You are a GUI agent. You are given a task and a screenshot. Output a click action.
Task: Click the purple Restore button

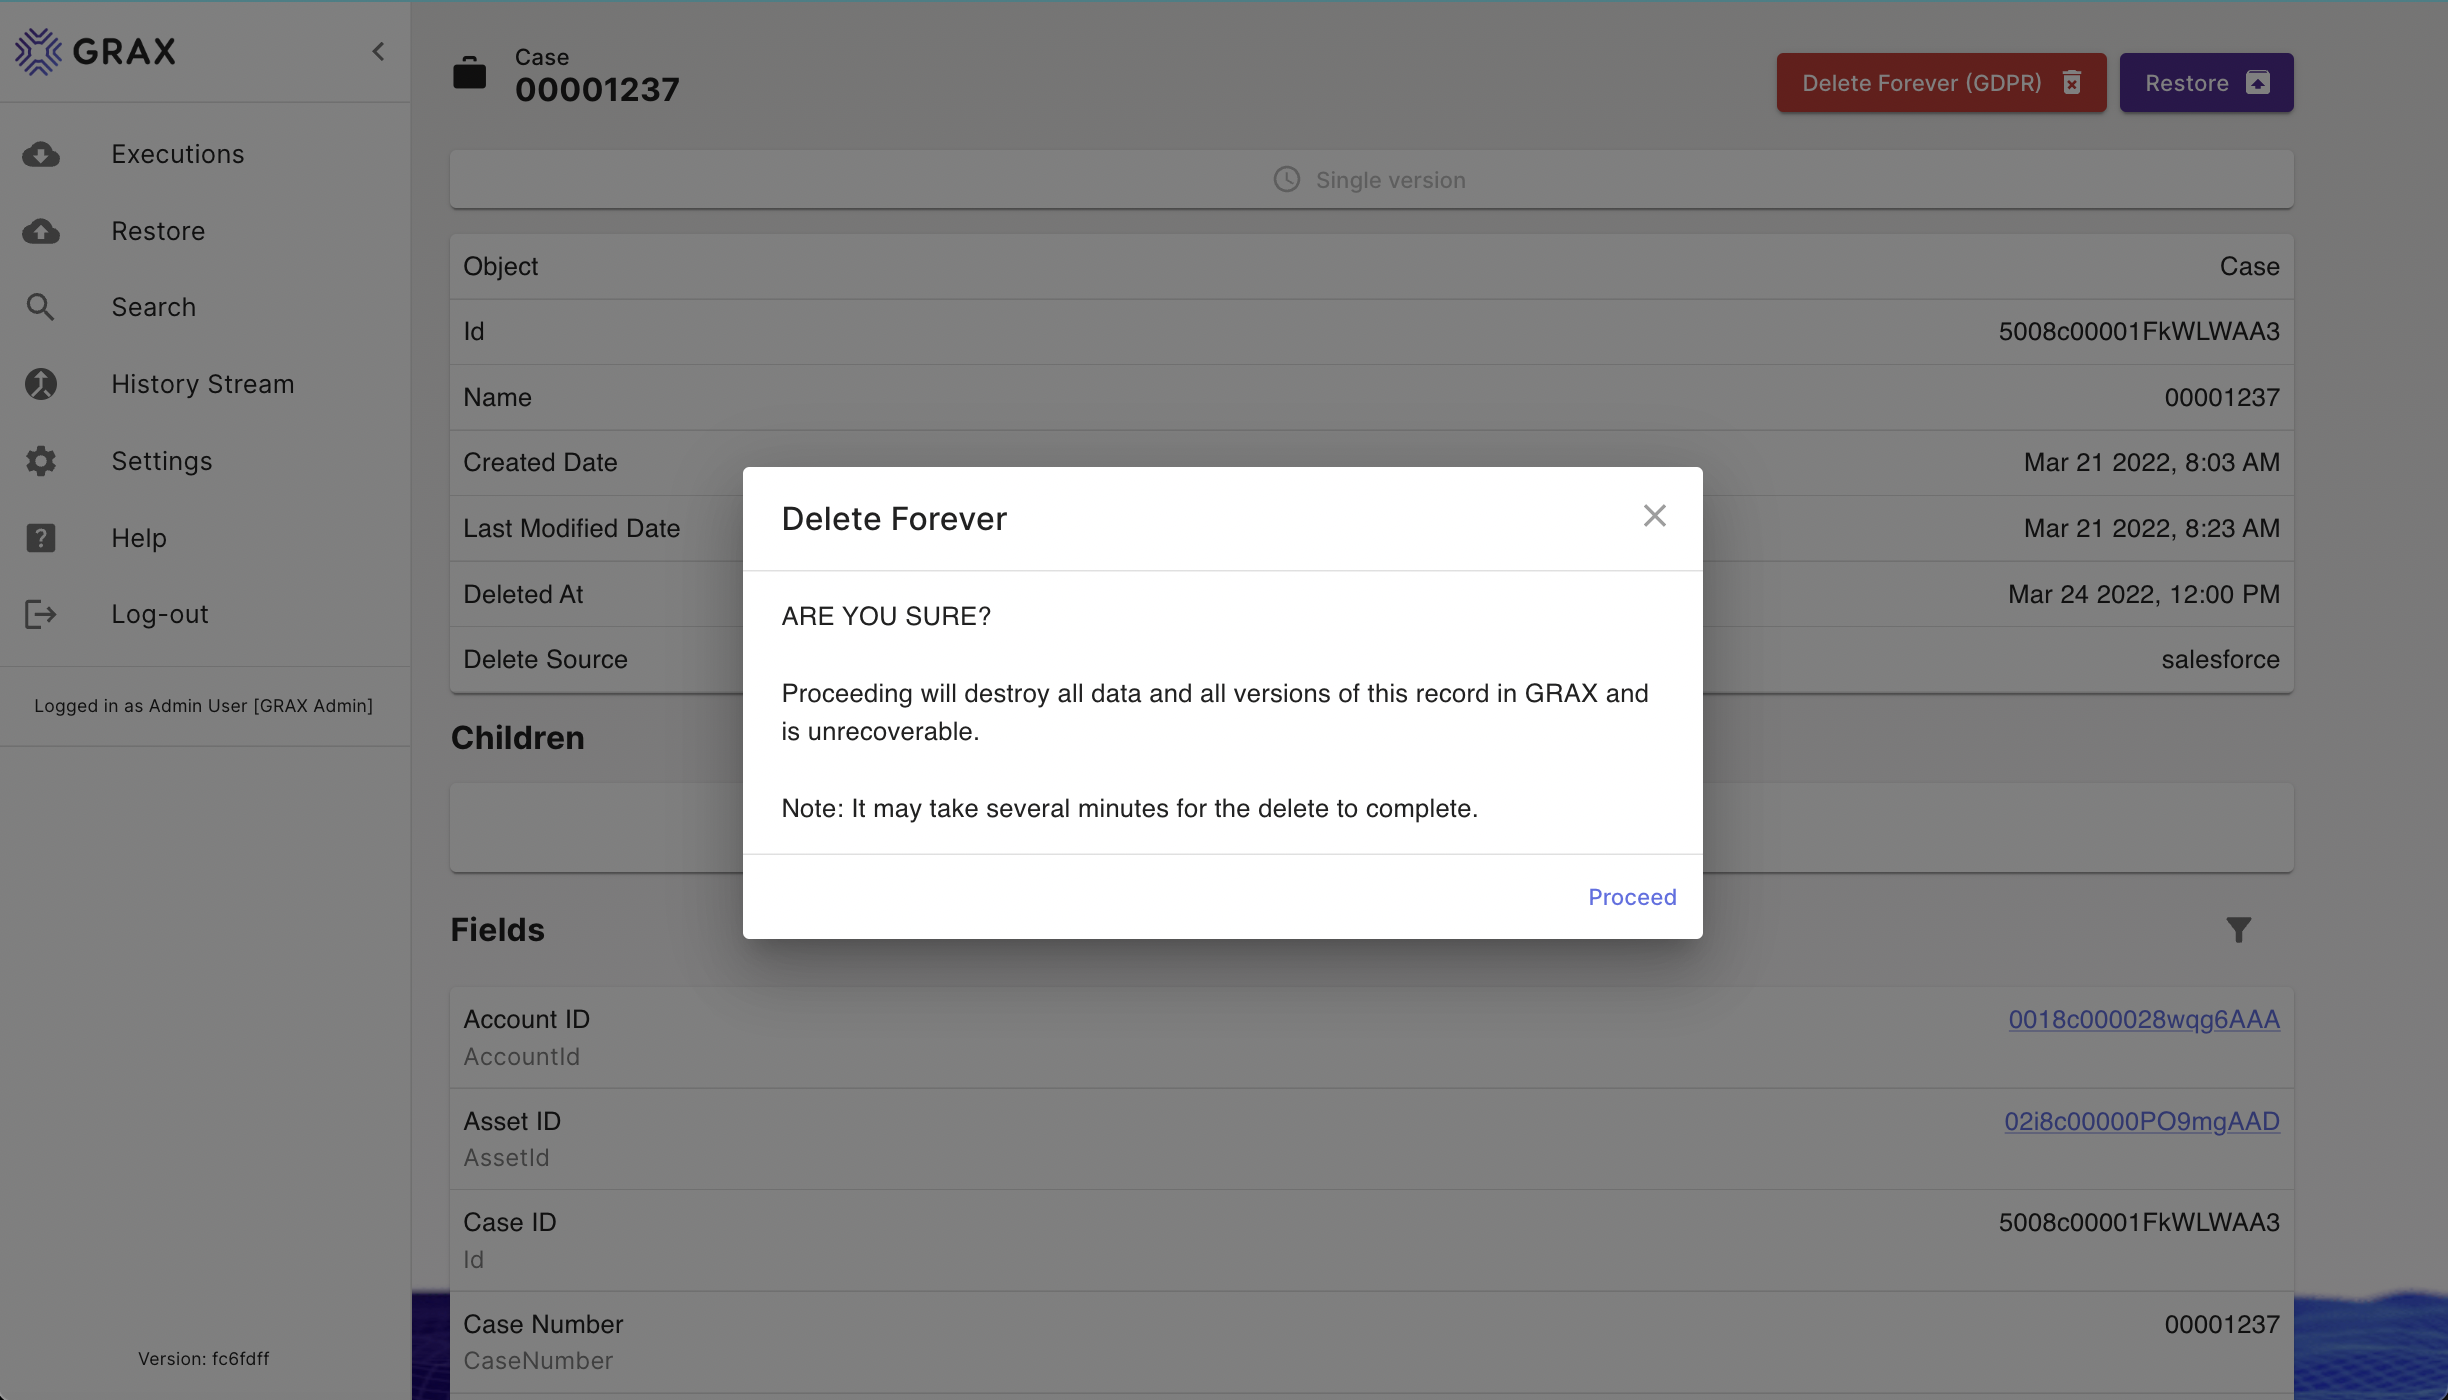(x=2206, y=83)
